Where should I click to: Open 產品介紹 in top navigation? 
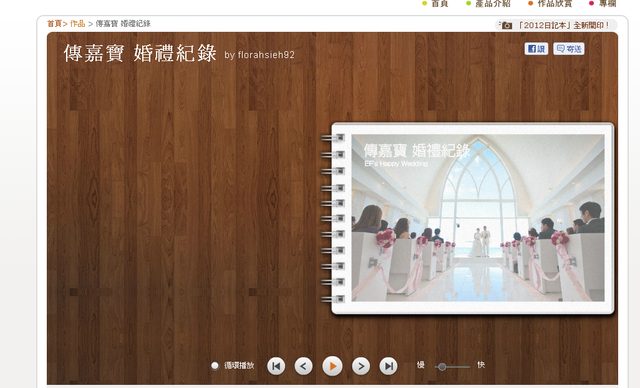tap(493, 3)
